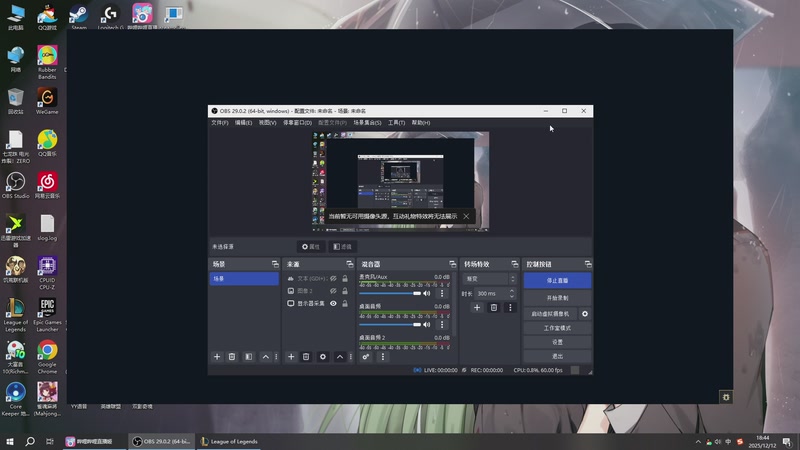This screenshot has height=450, width=800.
Task: Click the blue Stop Streaming button
Action: (557, 281)
